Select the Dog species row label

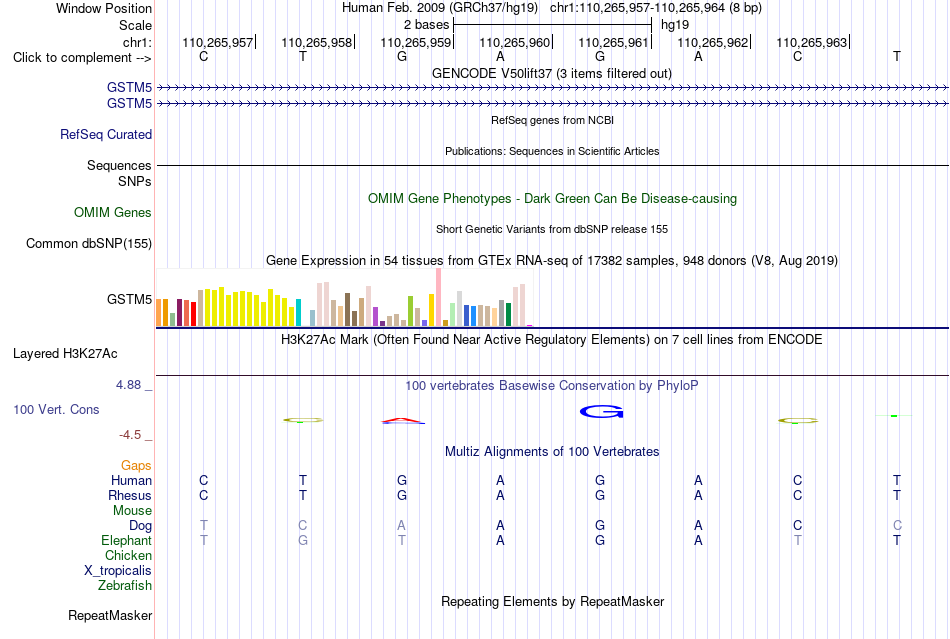click(x=140, y=526)
